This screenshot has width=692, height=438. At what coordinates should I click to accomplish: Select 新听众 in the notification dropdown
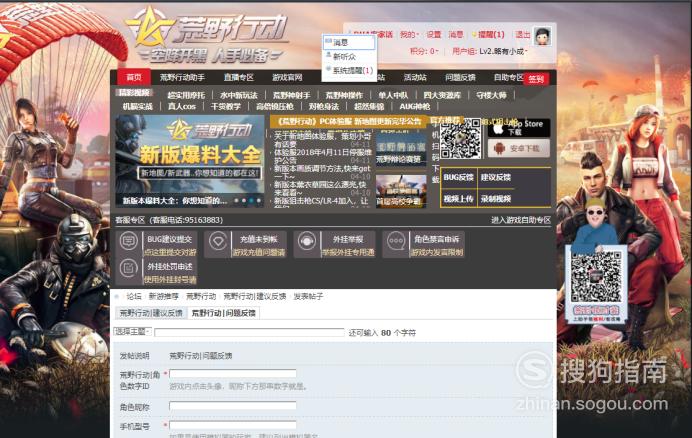349,57
